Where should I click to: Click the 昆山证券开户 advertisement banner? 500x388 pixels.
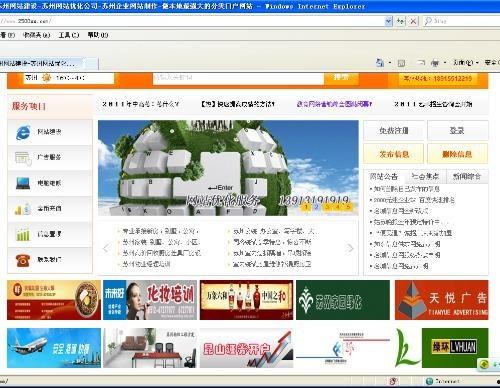(247, 348)
